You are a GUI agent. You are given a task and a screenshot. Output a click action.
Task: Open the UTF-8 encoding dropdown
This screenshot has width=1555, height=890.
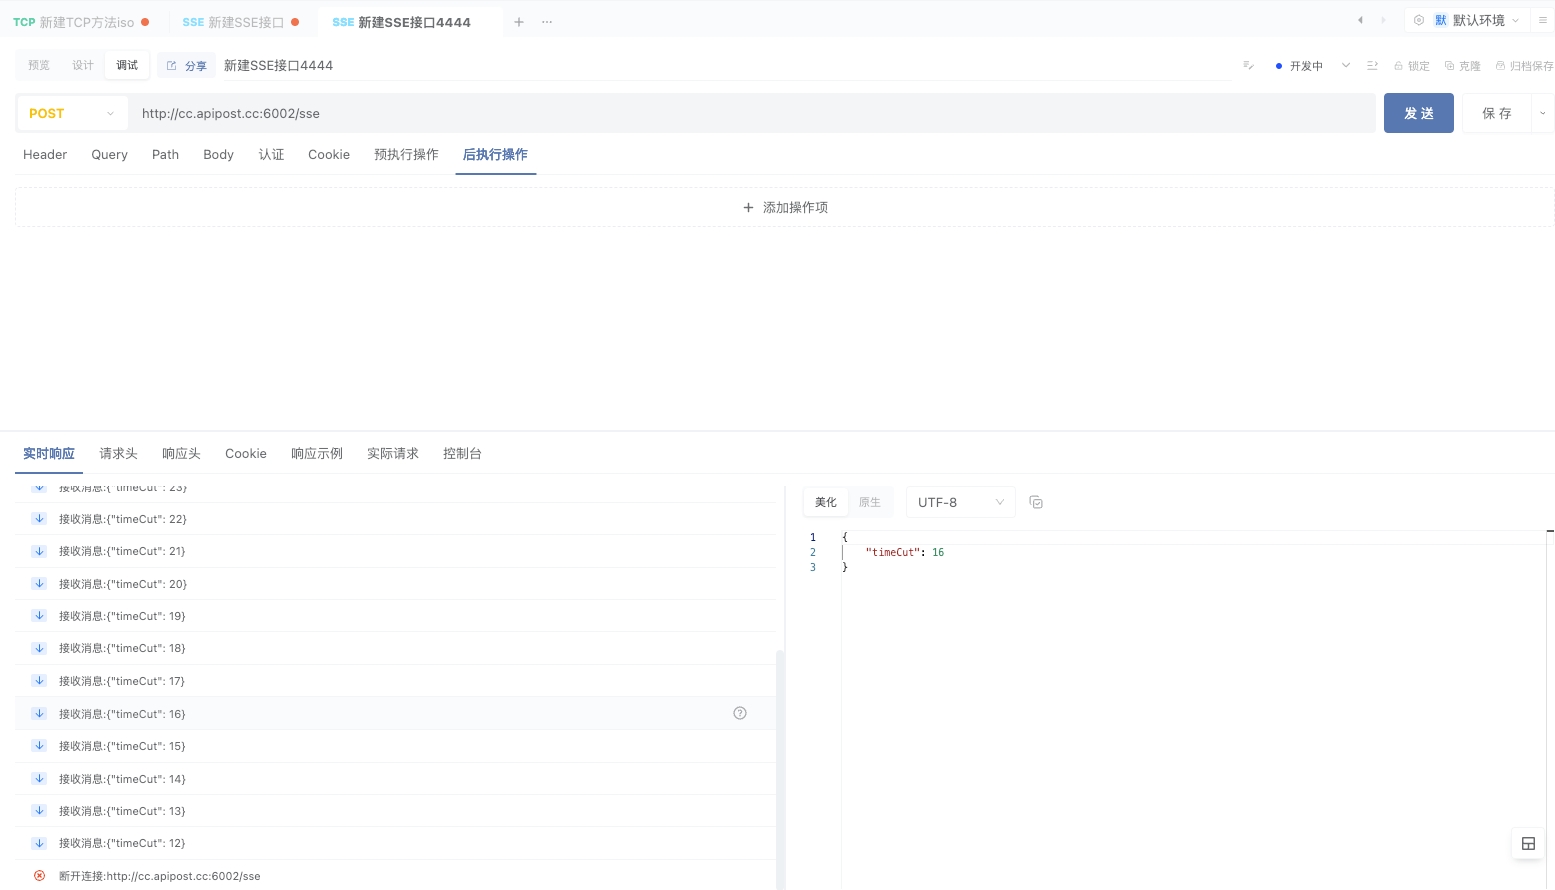(x=960, y=502)
